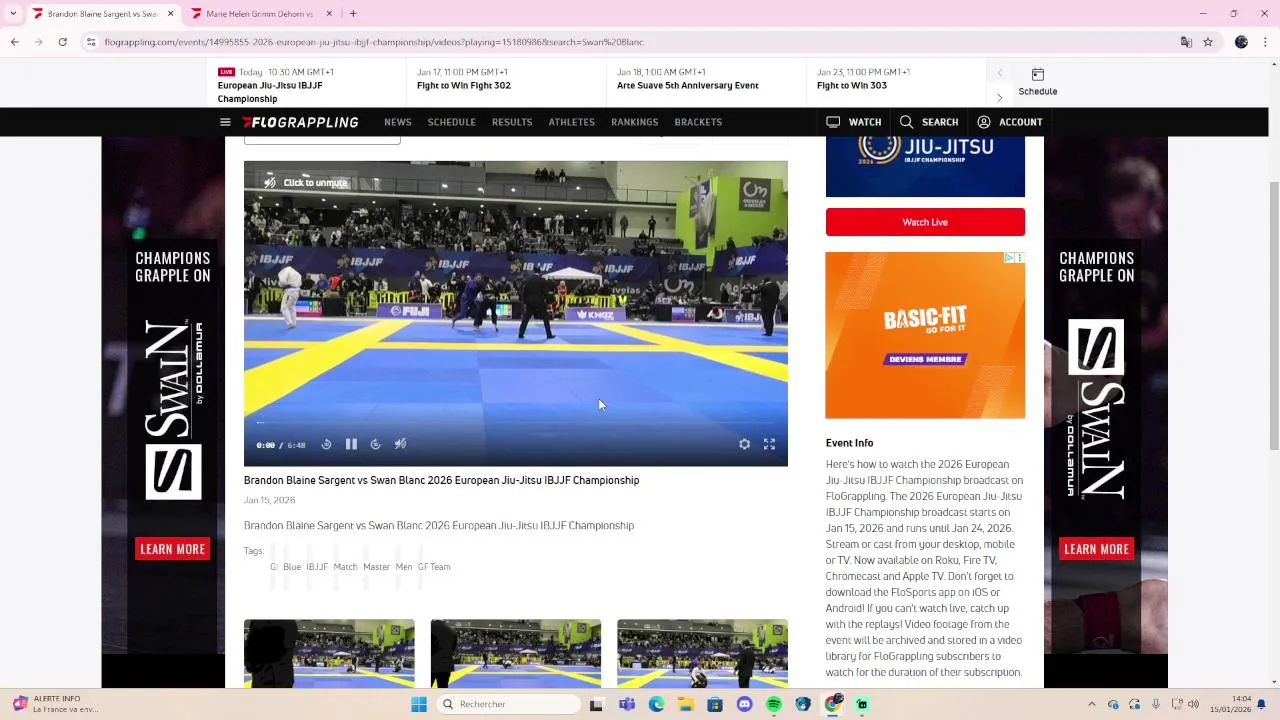Open the Account menu
The height and width of the screenshot is (720, 1280).
[1010, 122]
